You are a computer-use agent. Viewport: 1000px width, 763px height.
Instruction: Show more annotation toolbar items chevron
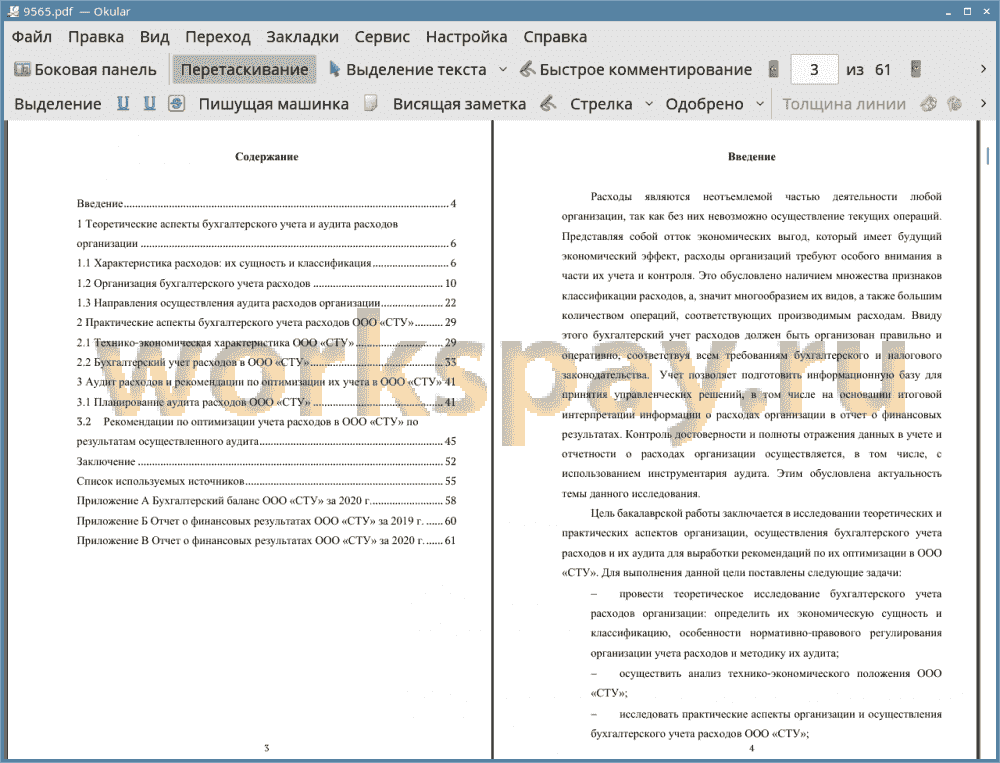[x=983, y=103]
